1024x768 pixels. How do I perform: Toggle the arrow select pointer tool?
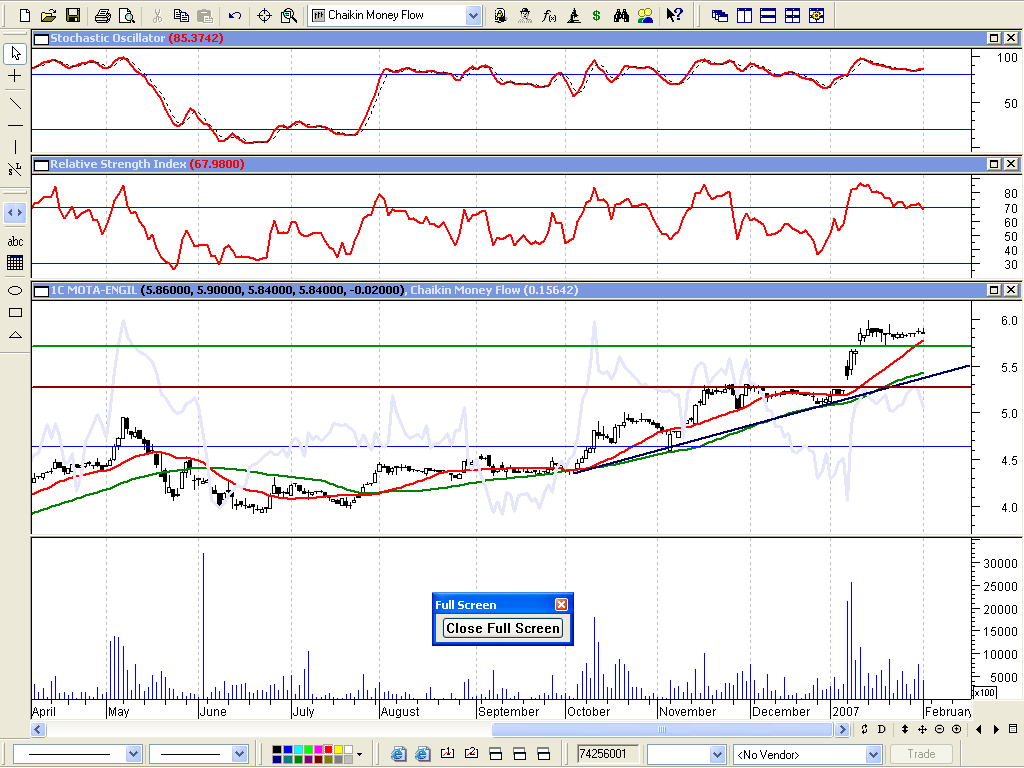pyautogui.click(x=15, y=53)
